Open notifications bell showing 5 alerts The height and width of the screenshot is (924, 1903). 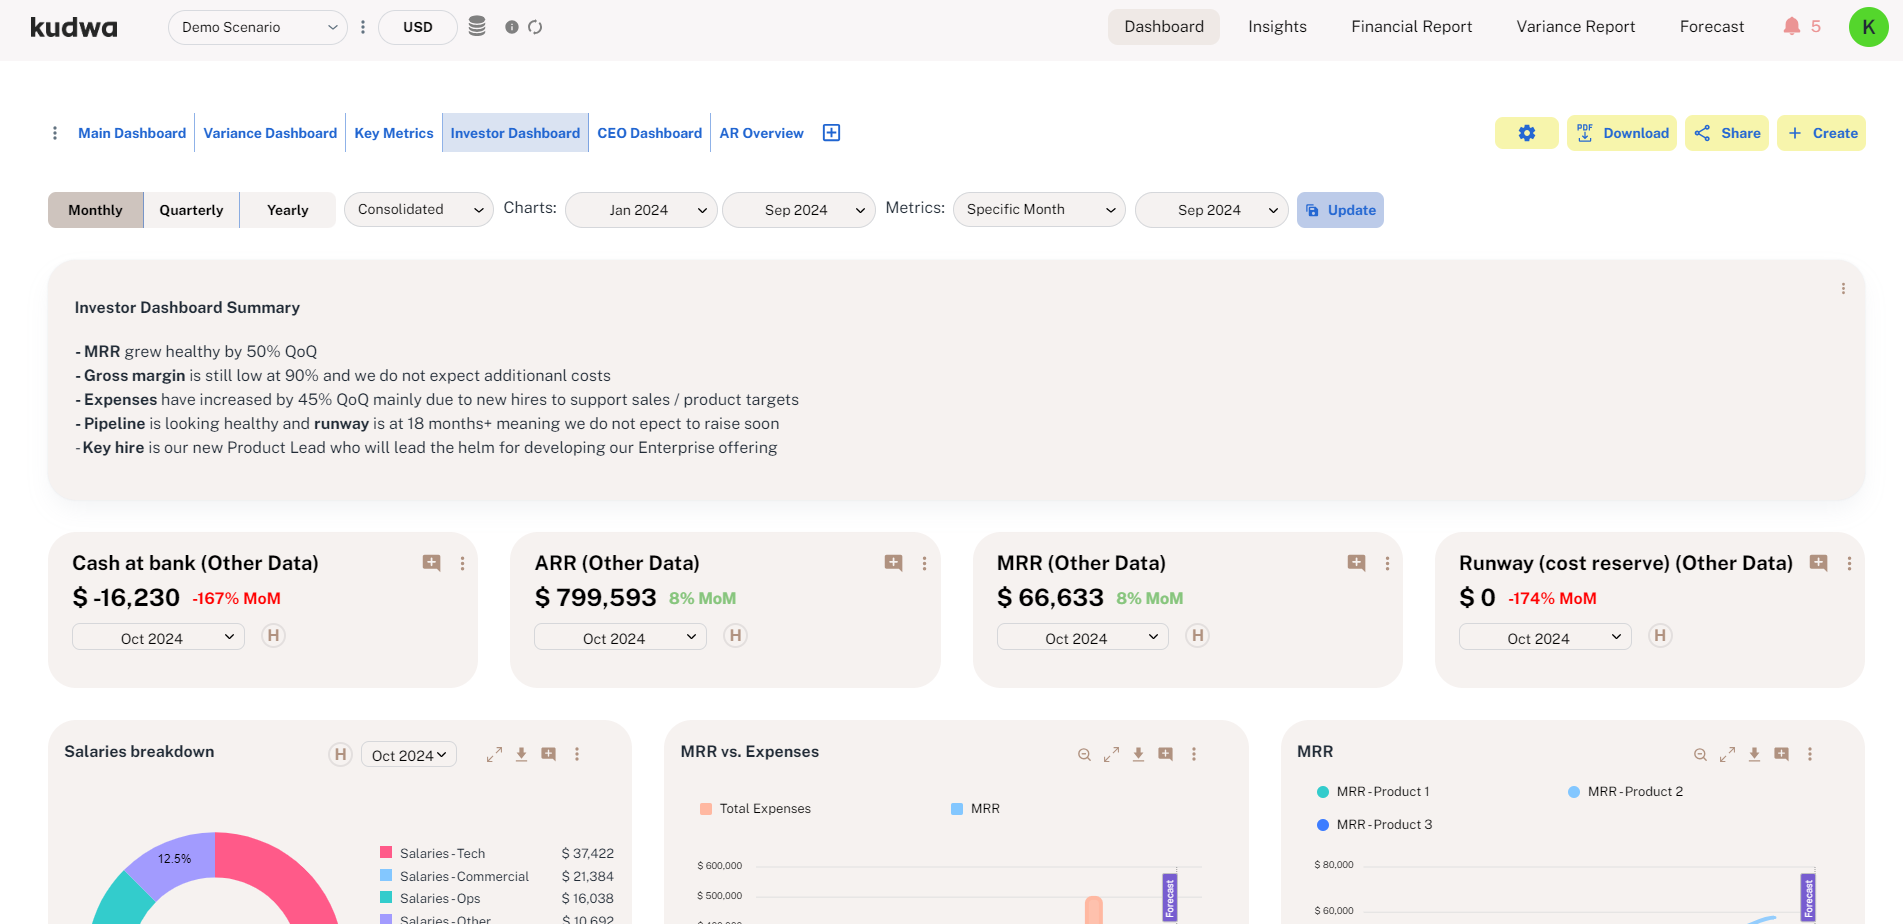(1793, 27)
